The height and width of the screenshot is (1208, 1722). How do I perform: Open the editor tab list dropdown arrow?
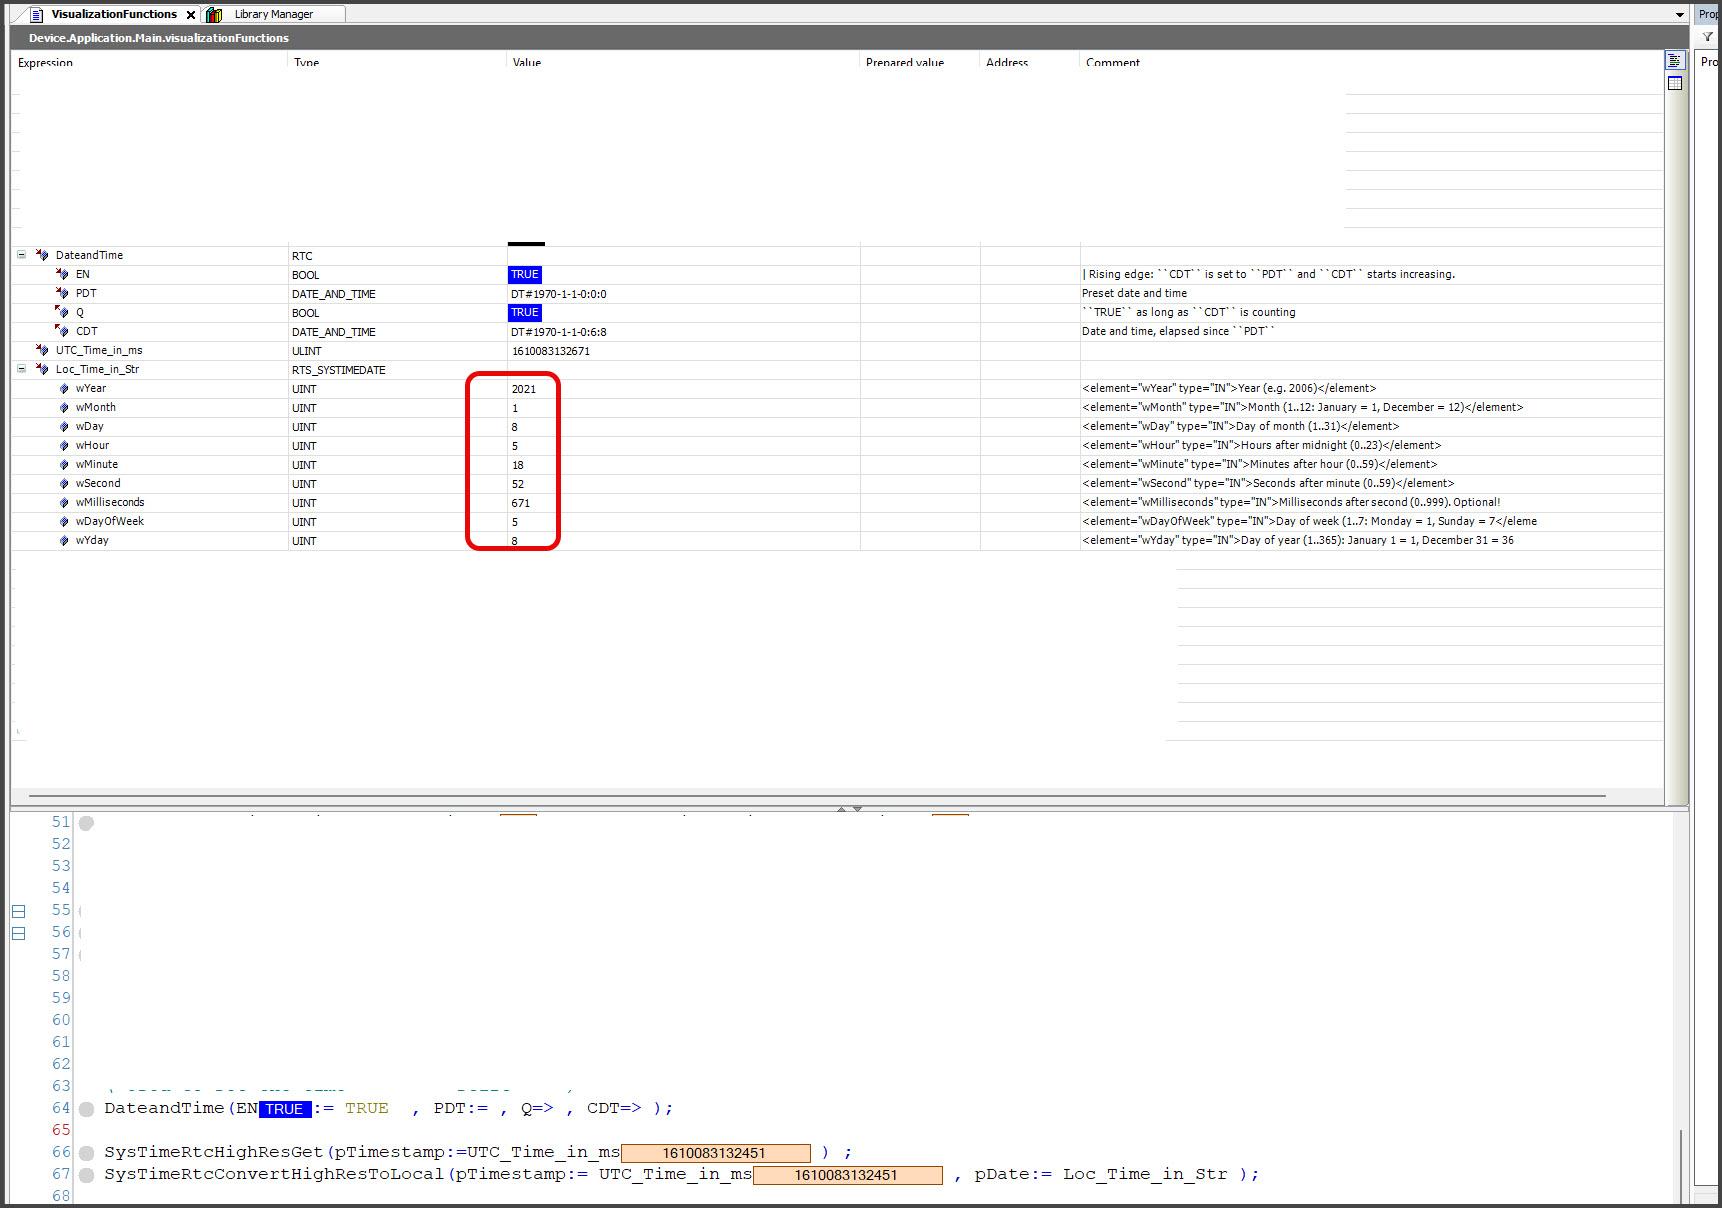point(1679,15)
